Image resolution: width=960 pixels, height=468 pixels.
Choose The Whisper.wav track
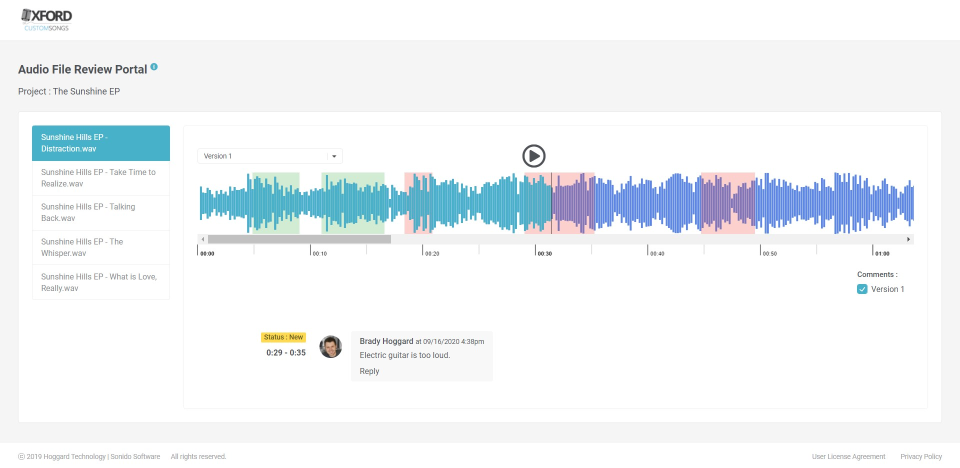pyautogui.click(x=100, y=247)
